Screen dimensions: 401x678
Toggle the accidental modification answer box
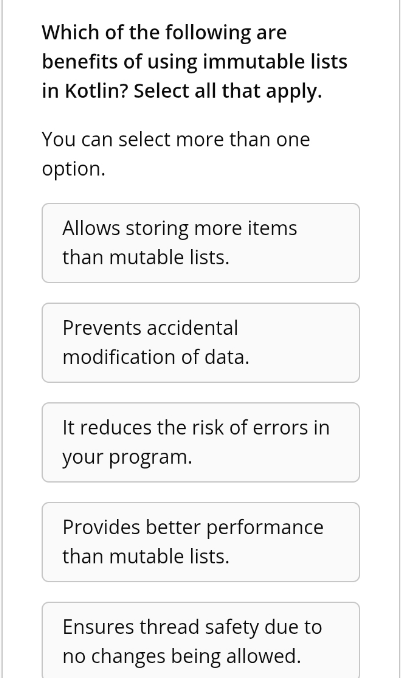[201, 343]
